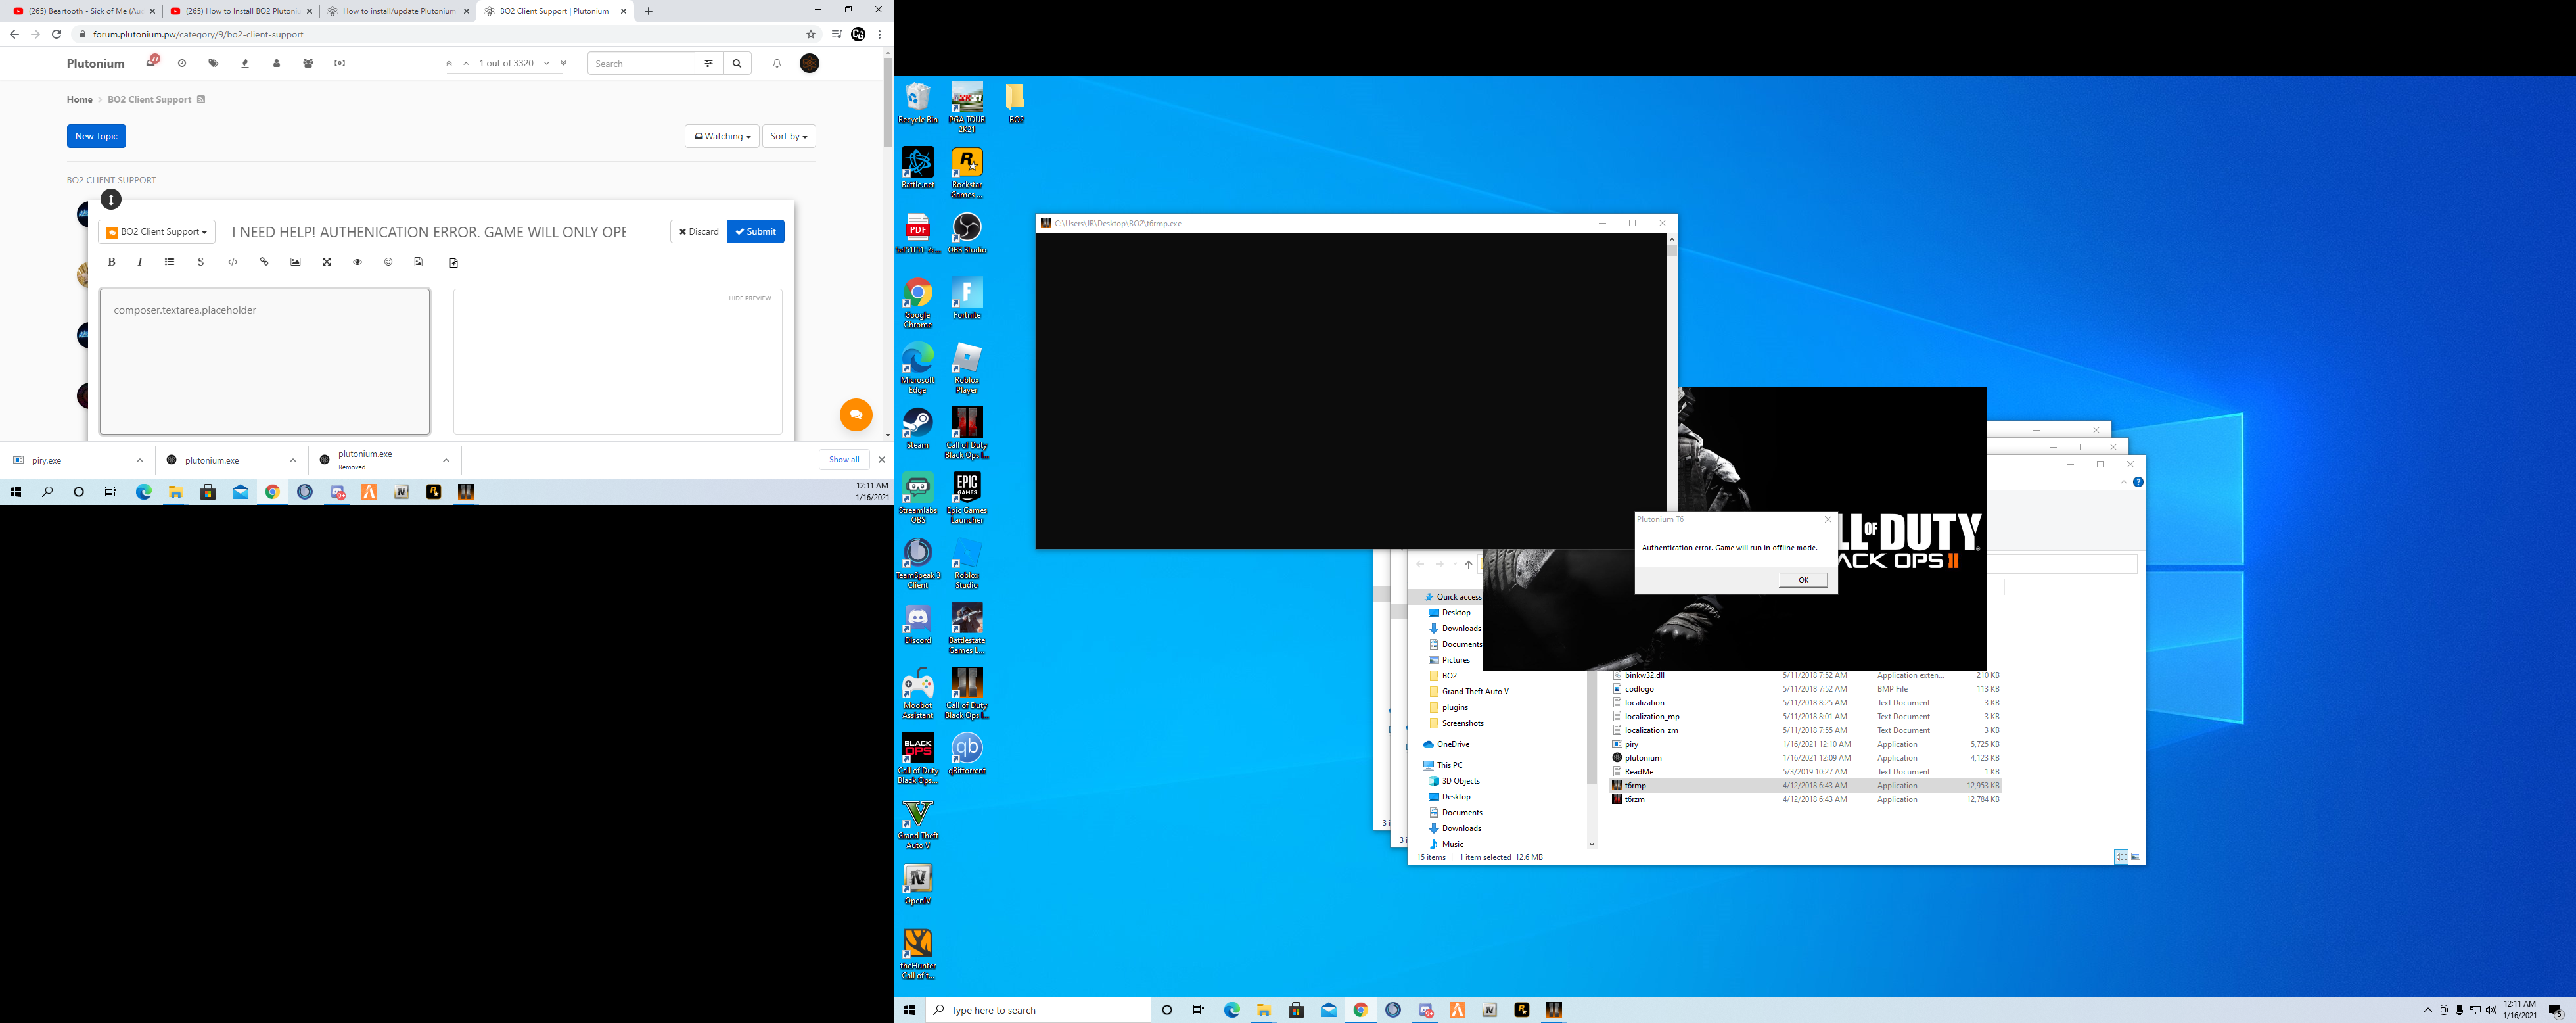Select ReadMe text document in Explorer
This screenshot has width=2576, height=1023.
click(x=1805, y=772)
